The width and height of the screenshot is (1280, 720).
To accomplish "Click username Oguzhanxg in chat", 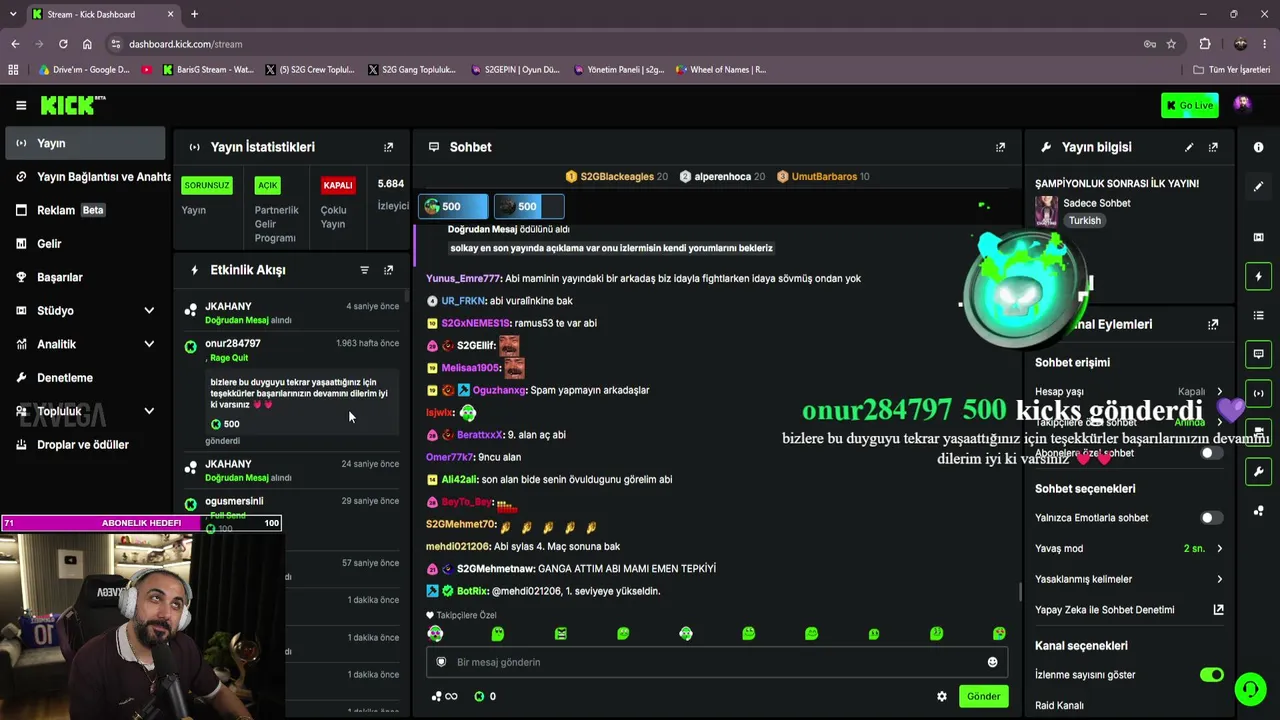I will [x=498, y=390].
